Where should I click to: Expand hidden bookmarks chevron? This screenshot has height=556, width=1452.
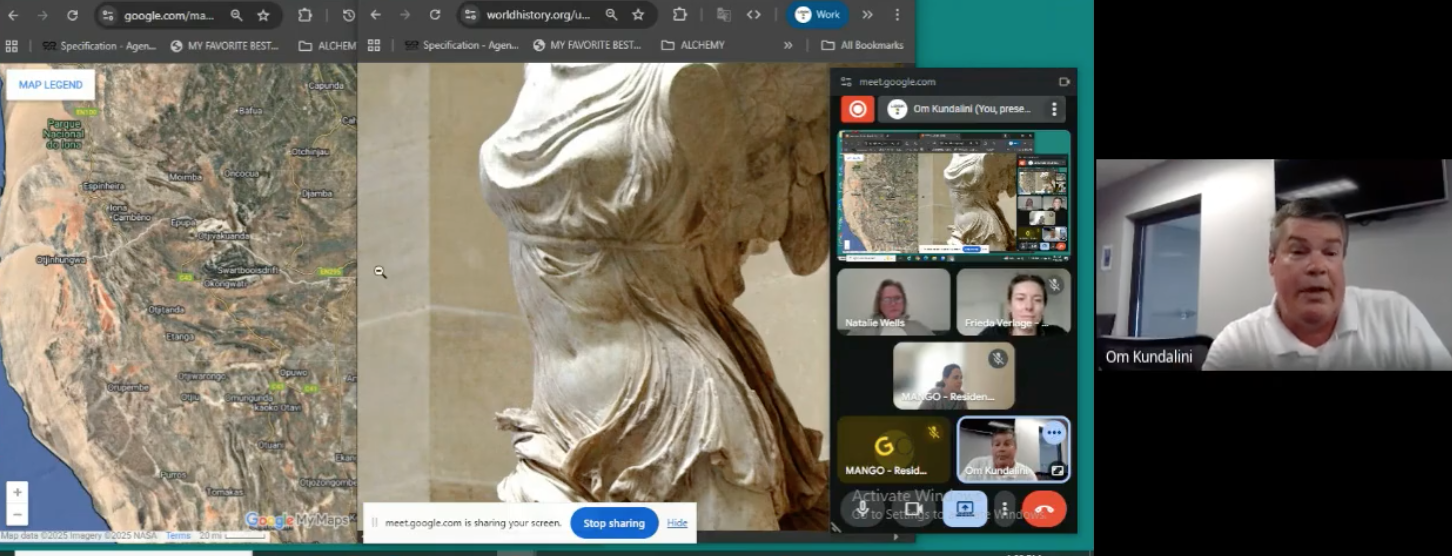point(788,45)
